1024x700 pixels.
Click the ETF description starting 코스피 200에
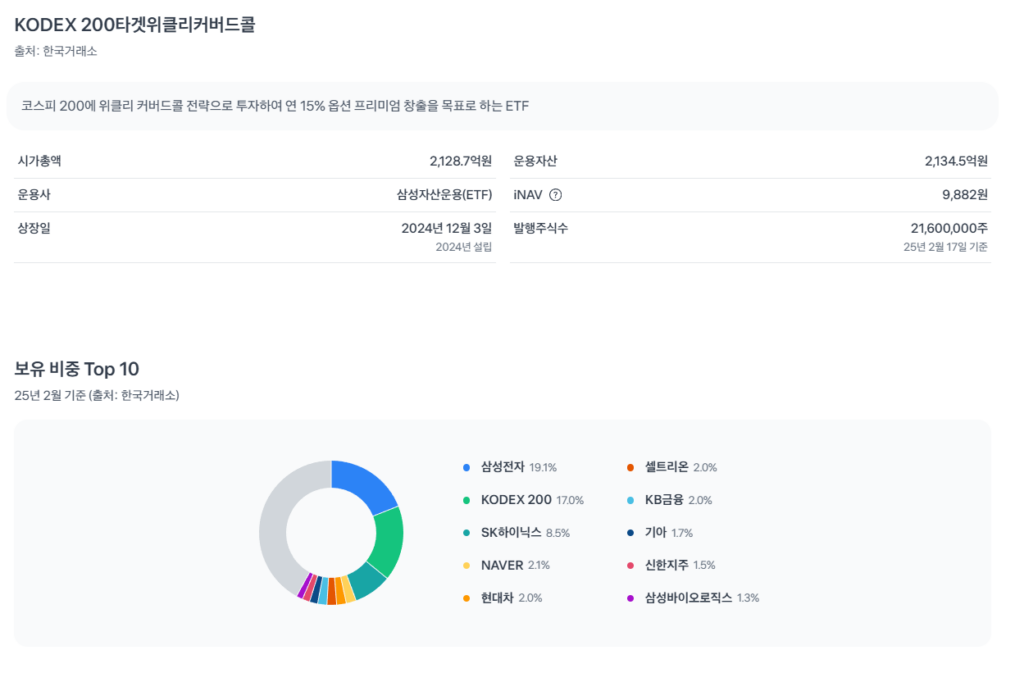pyautogui.click(x=275, y=106)
